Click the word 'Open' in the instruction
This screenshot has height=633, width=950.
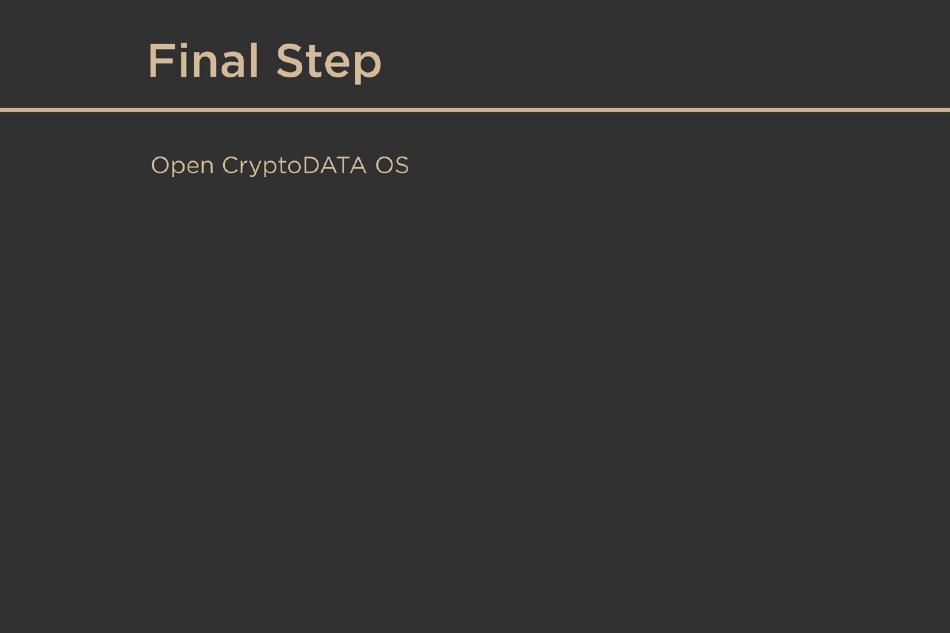[x=182, y=167]
